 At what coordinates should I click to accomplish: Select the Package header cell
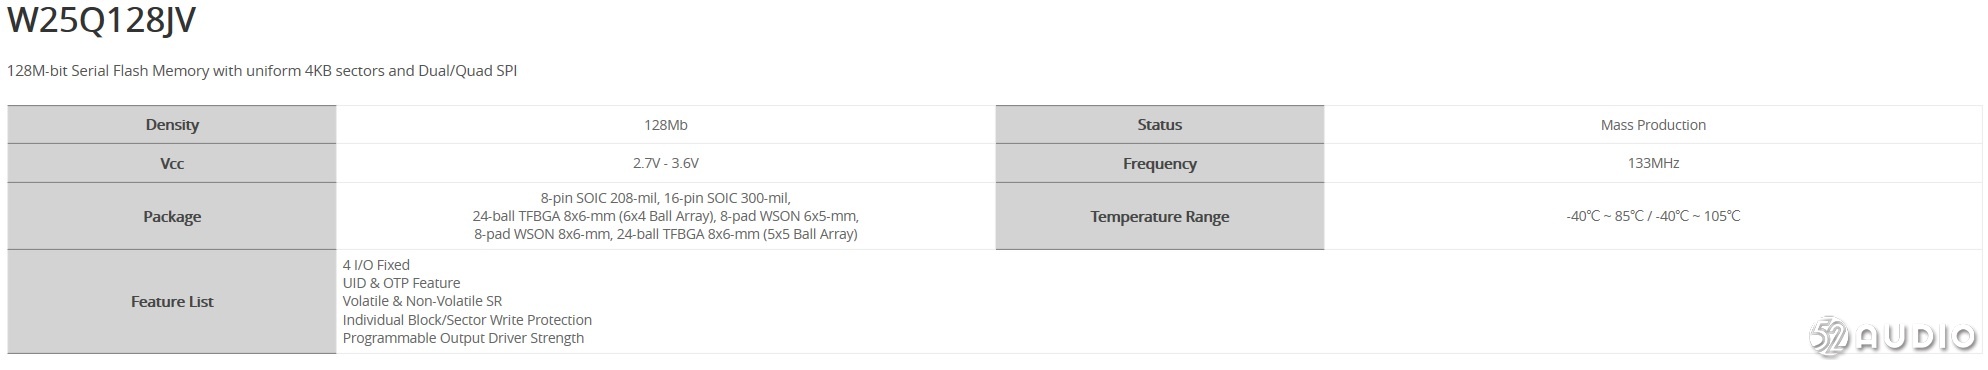172,216
